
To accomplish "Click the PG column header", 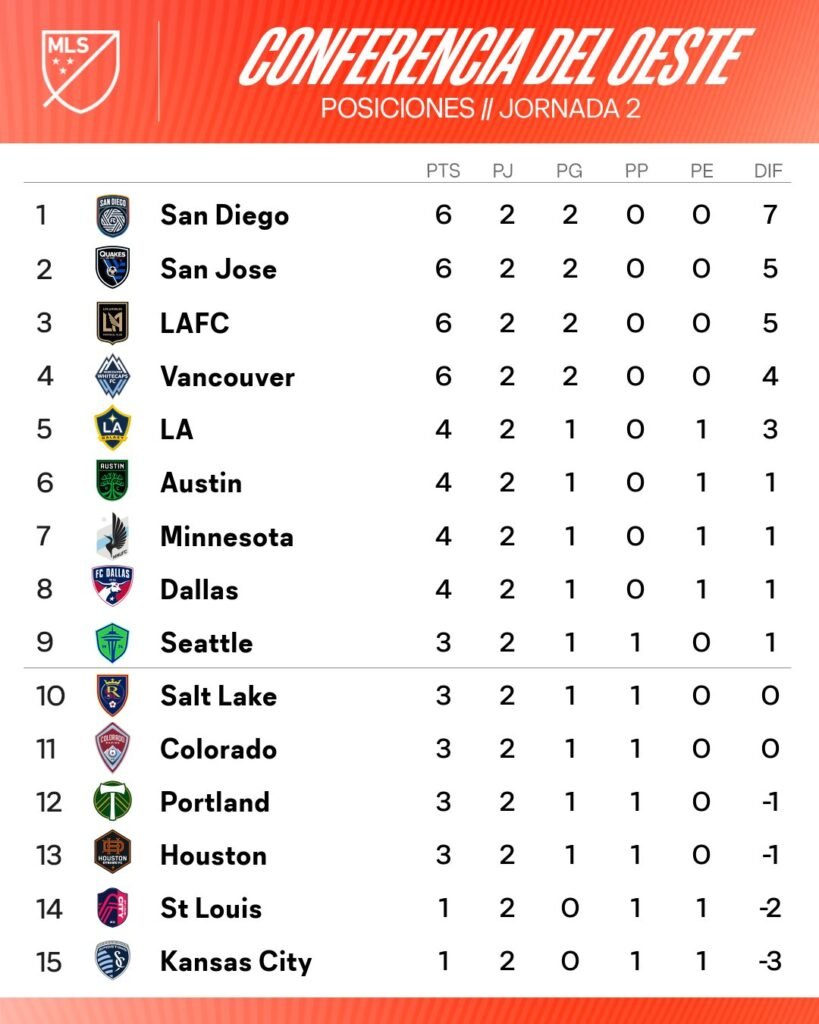I will (569, 171).
